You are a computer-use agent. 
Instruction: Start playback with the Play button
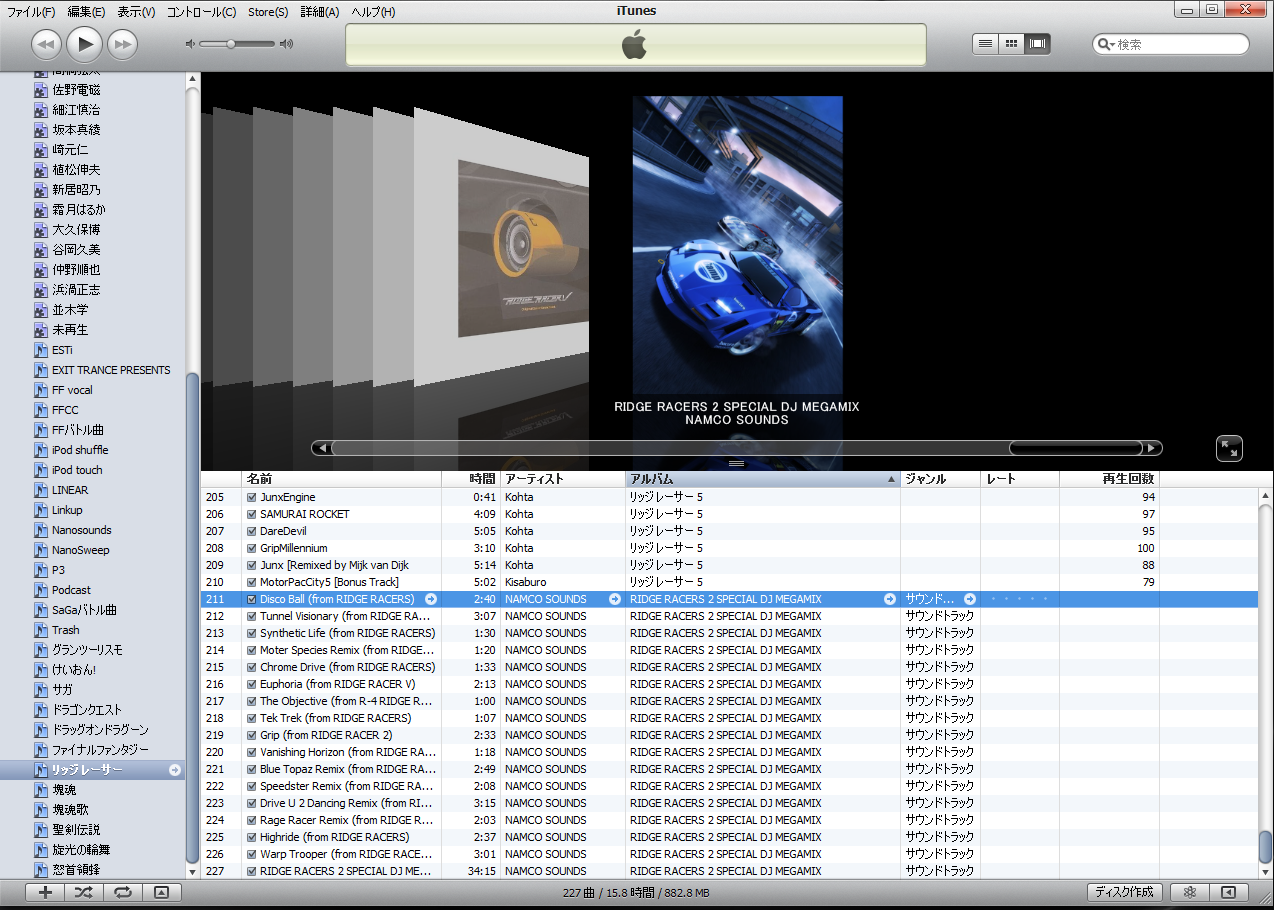[x=85, y=44]
